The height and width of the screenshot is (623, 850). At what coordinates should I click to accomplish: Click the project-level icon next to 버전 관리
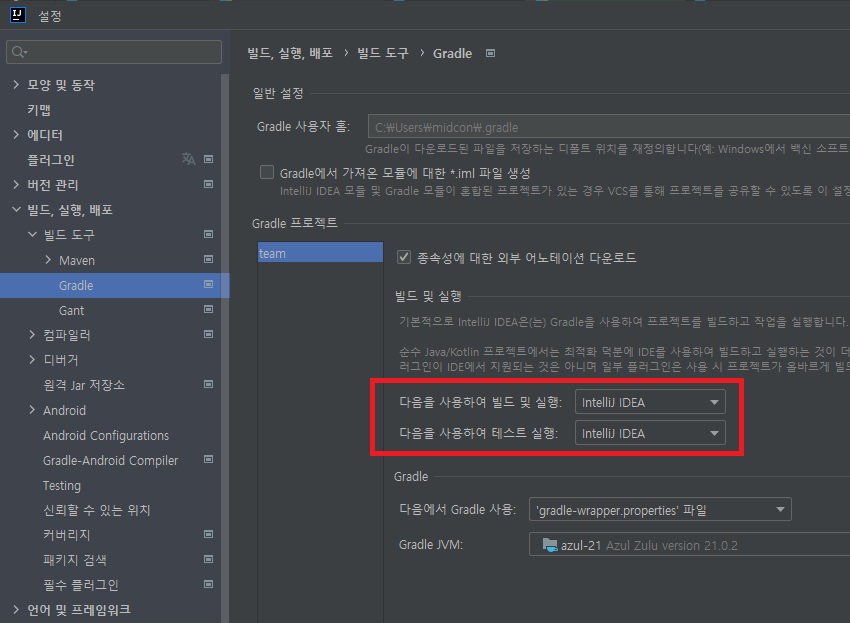(208, 184)
